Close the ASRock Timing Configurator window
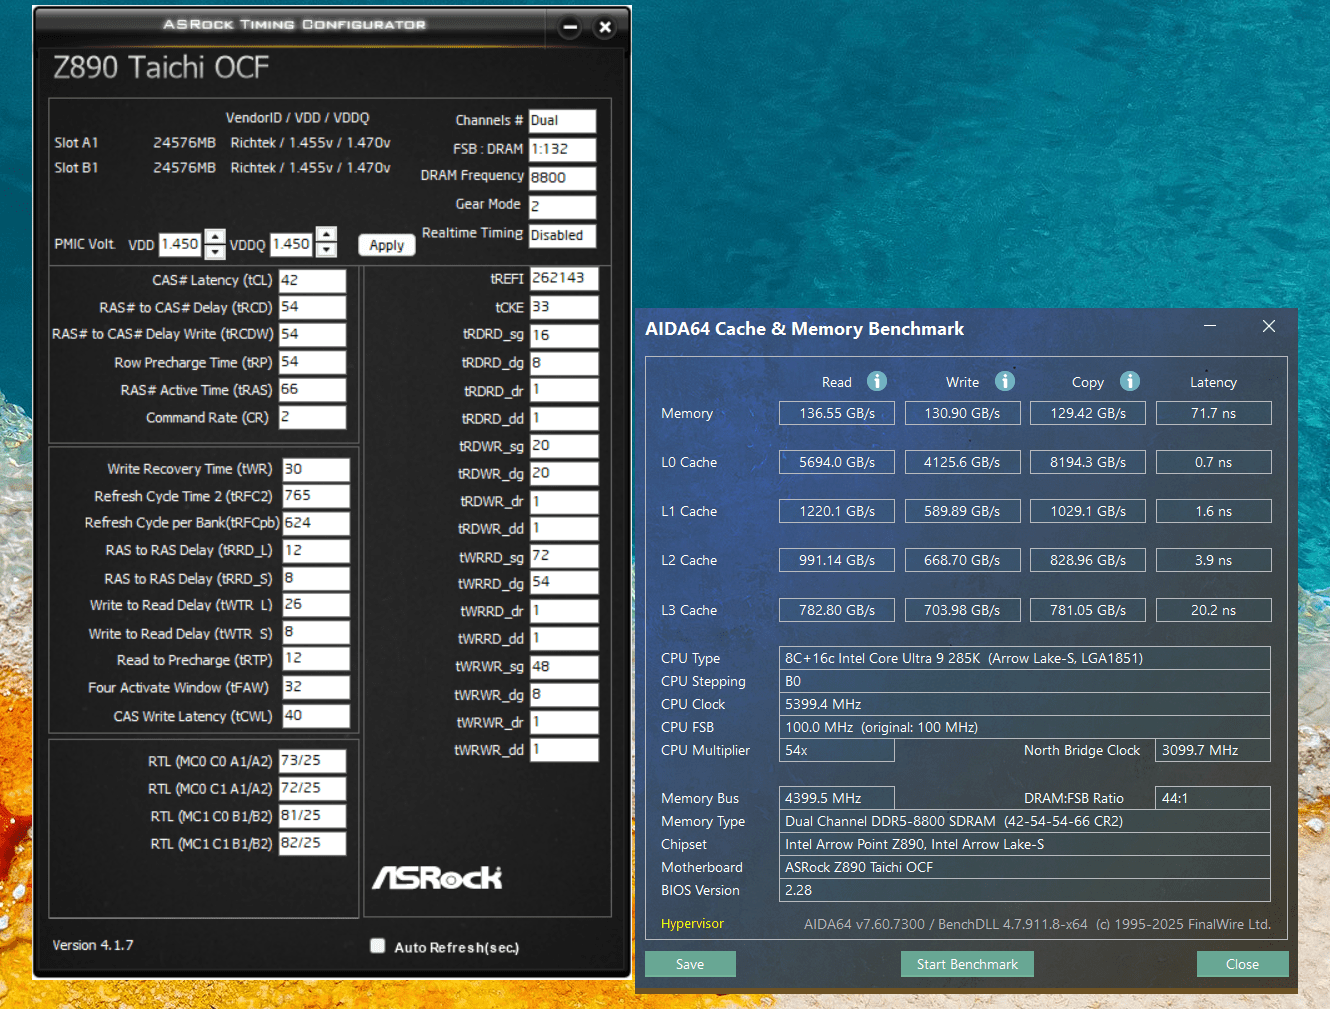 click(x=605, y=27)
